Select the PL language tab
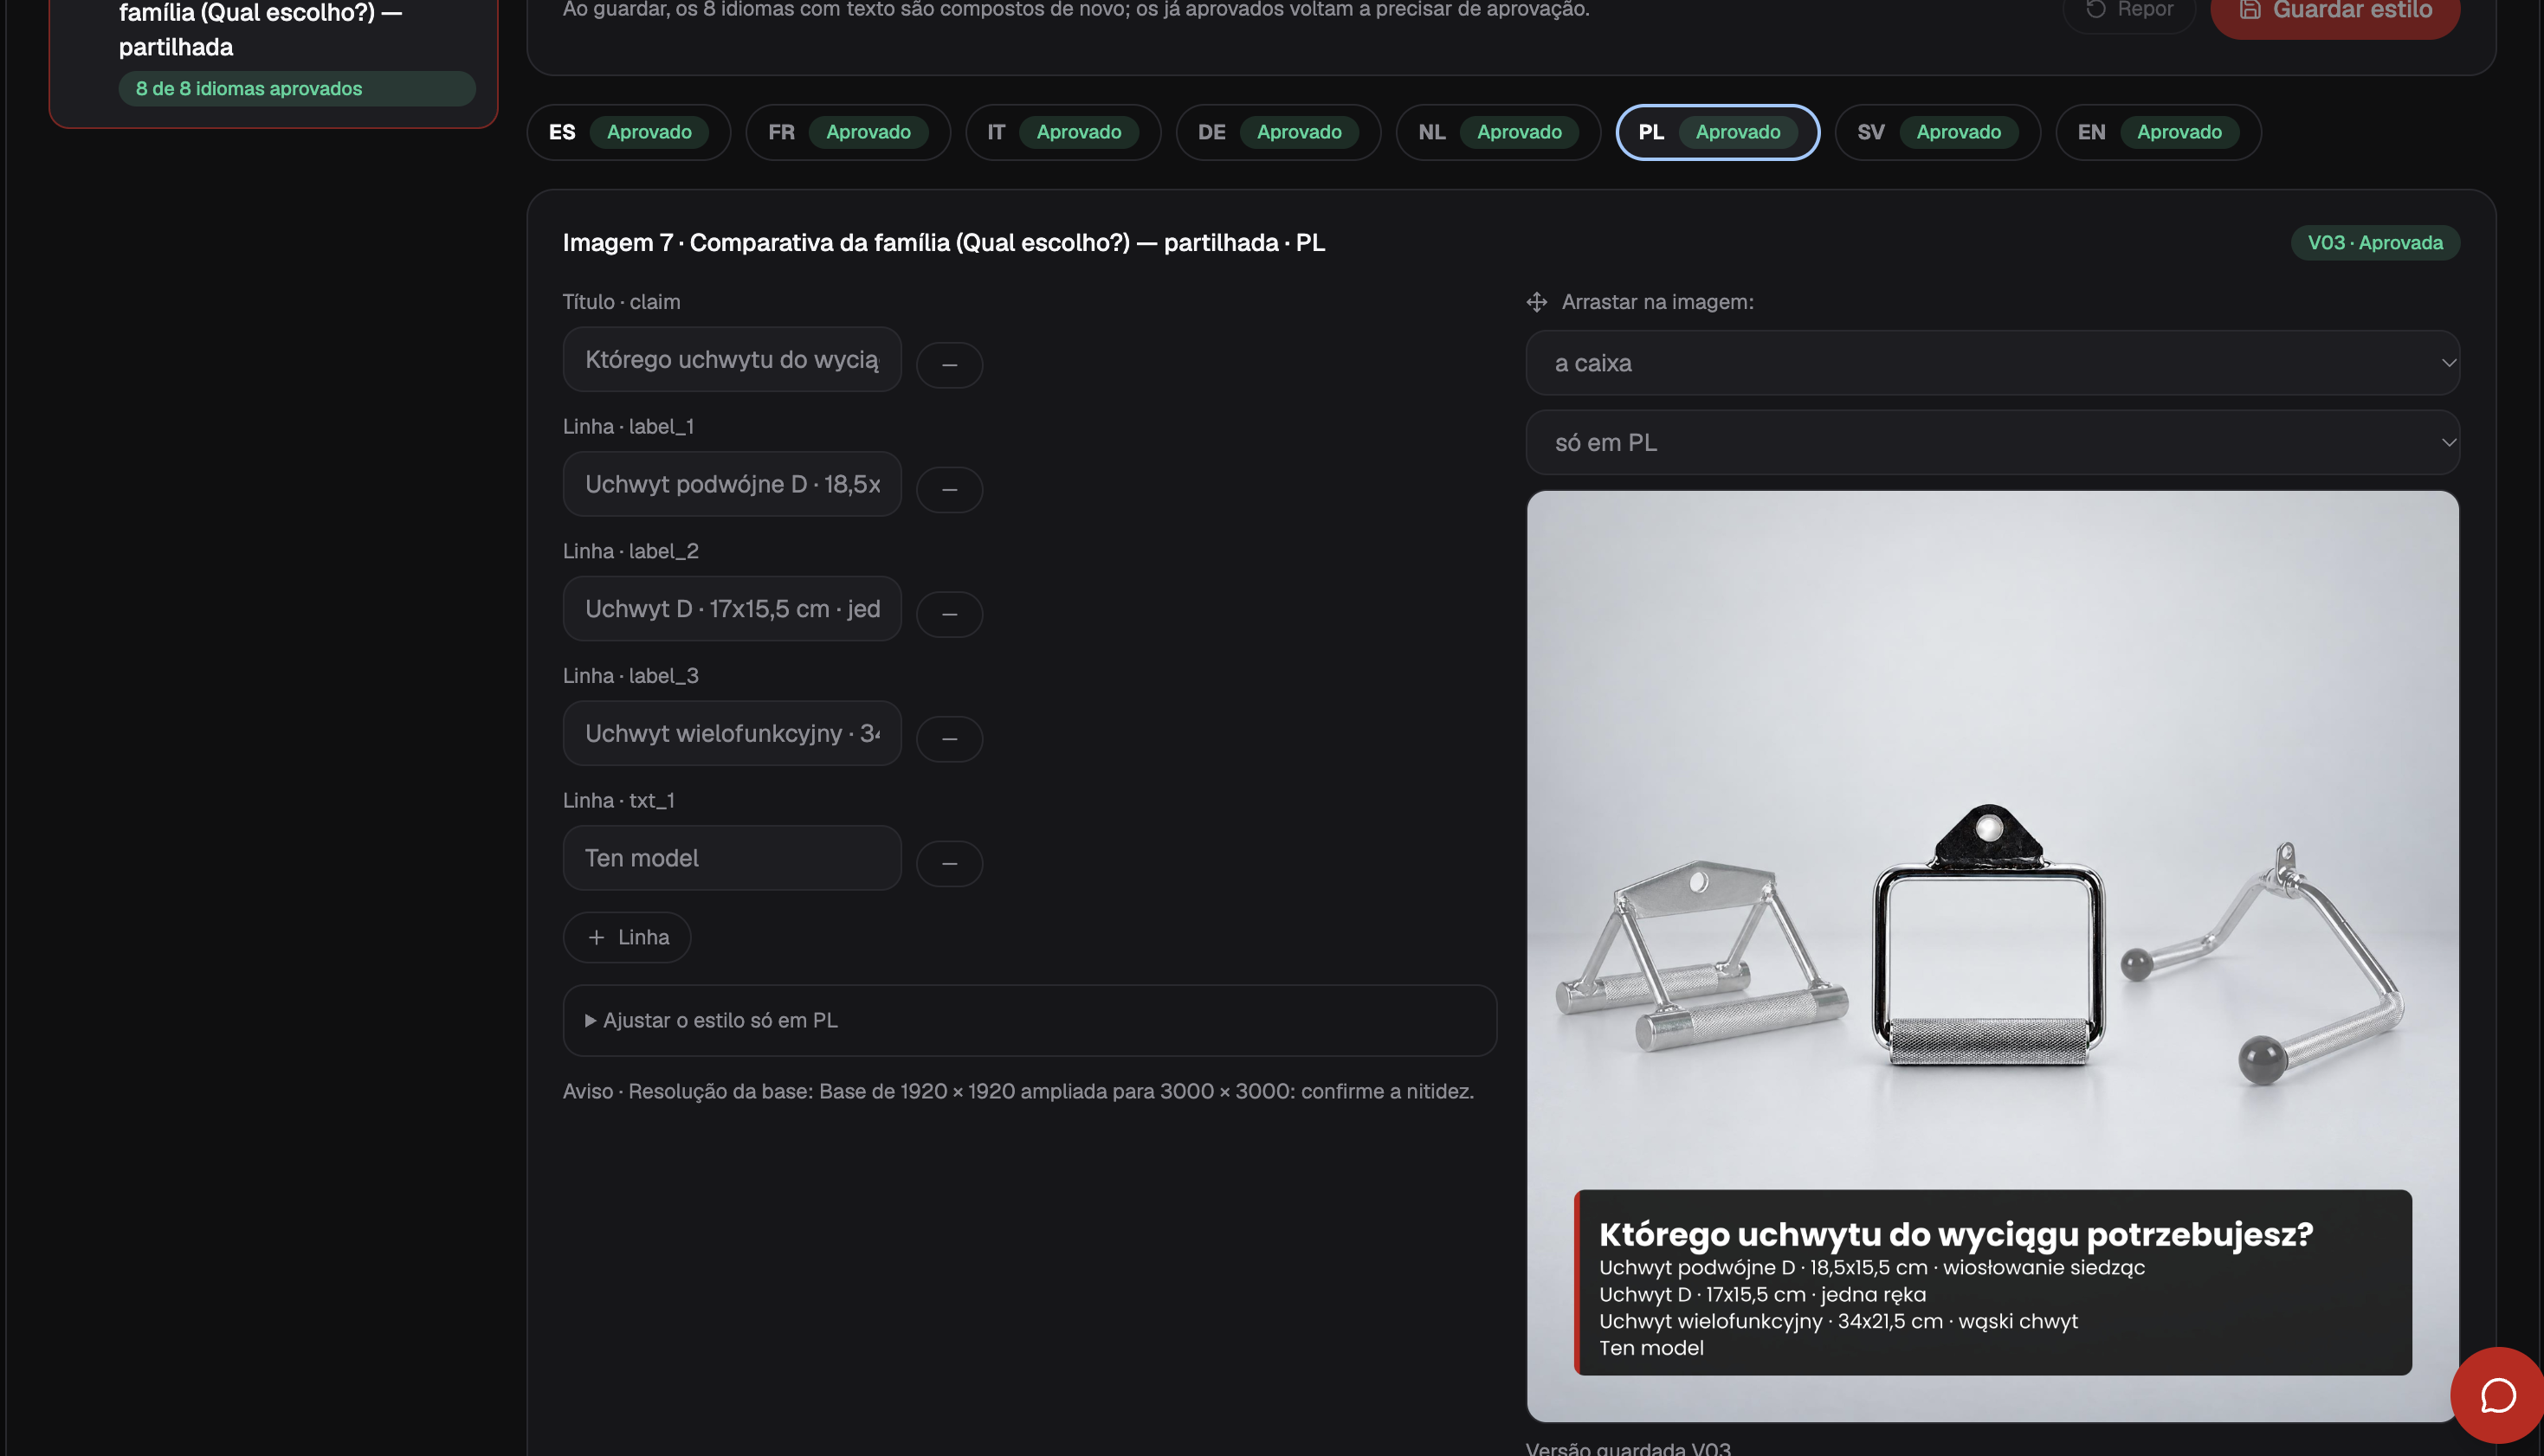2544x1456 pixels. click(x=1718, y=132)
